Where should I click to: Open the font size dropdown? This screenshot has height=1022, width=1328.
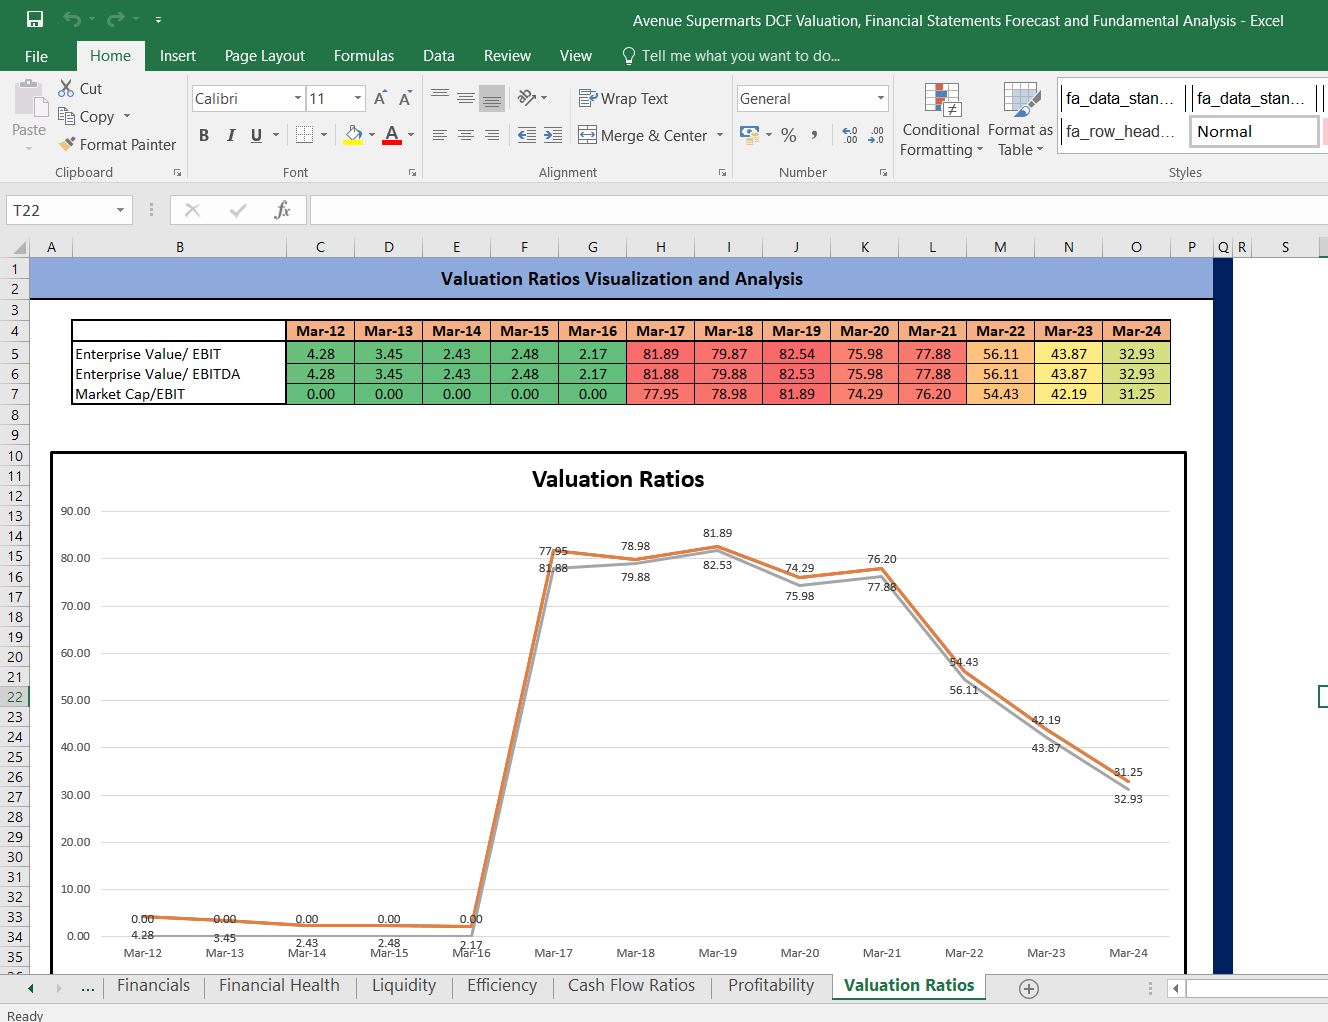pos(358,98)
